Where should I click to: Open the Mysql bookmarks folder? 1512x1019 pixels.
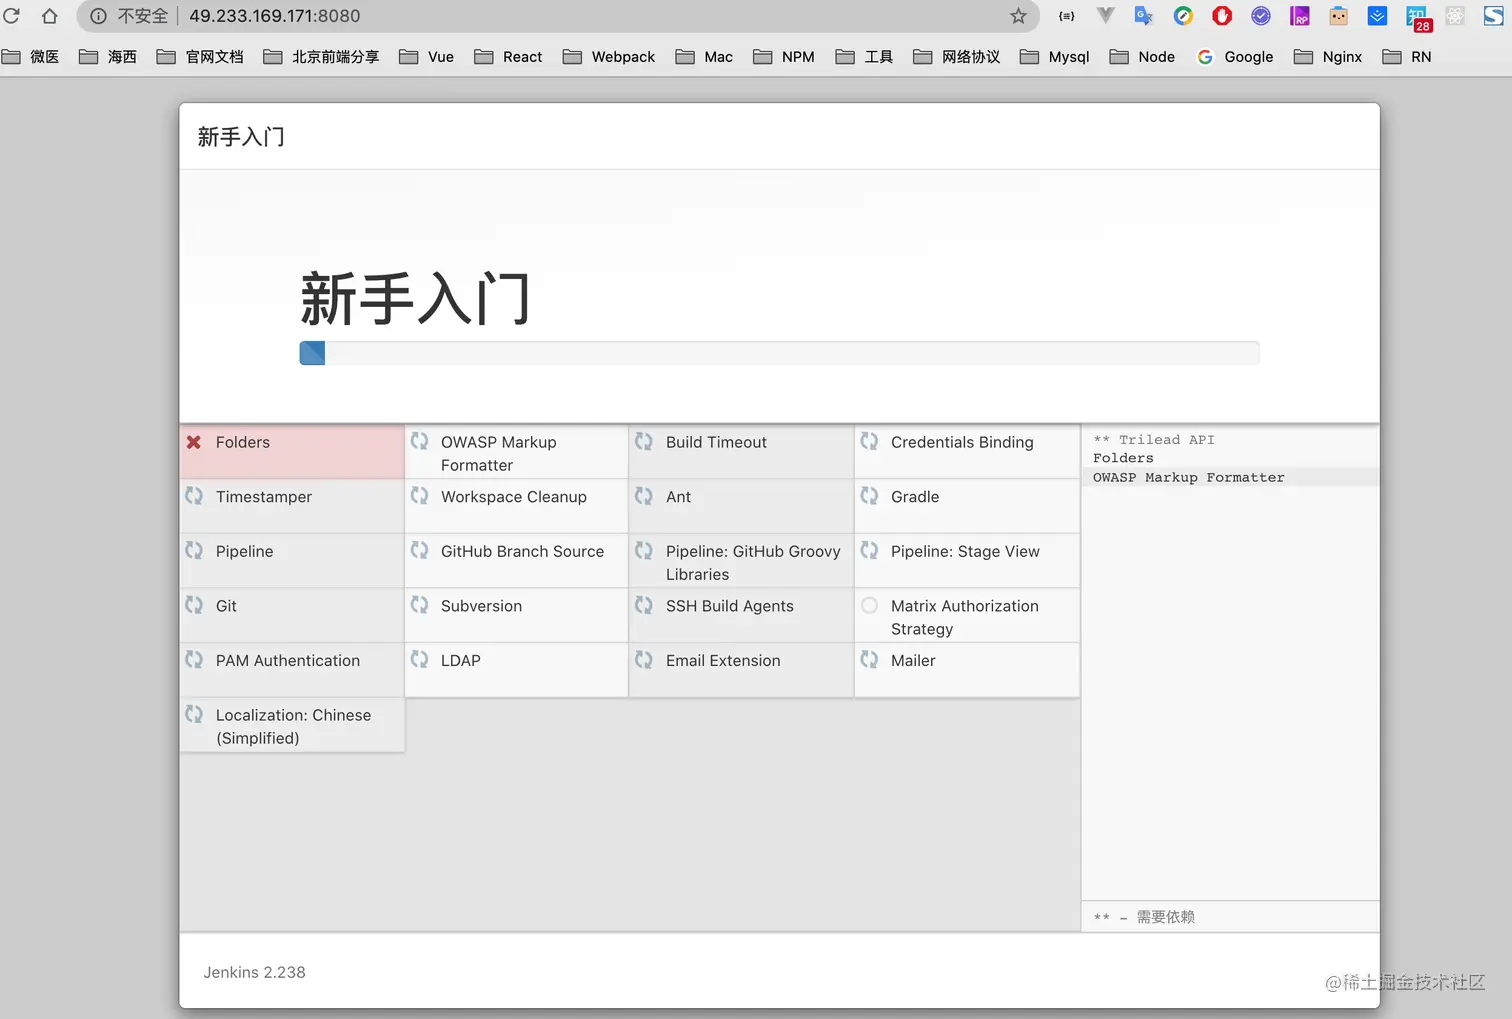[1055, 57]
